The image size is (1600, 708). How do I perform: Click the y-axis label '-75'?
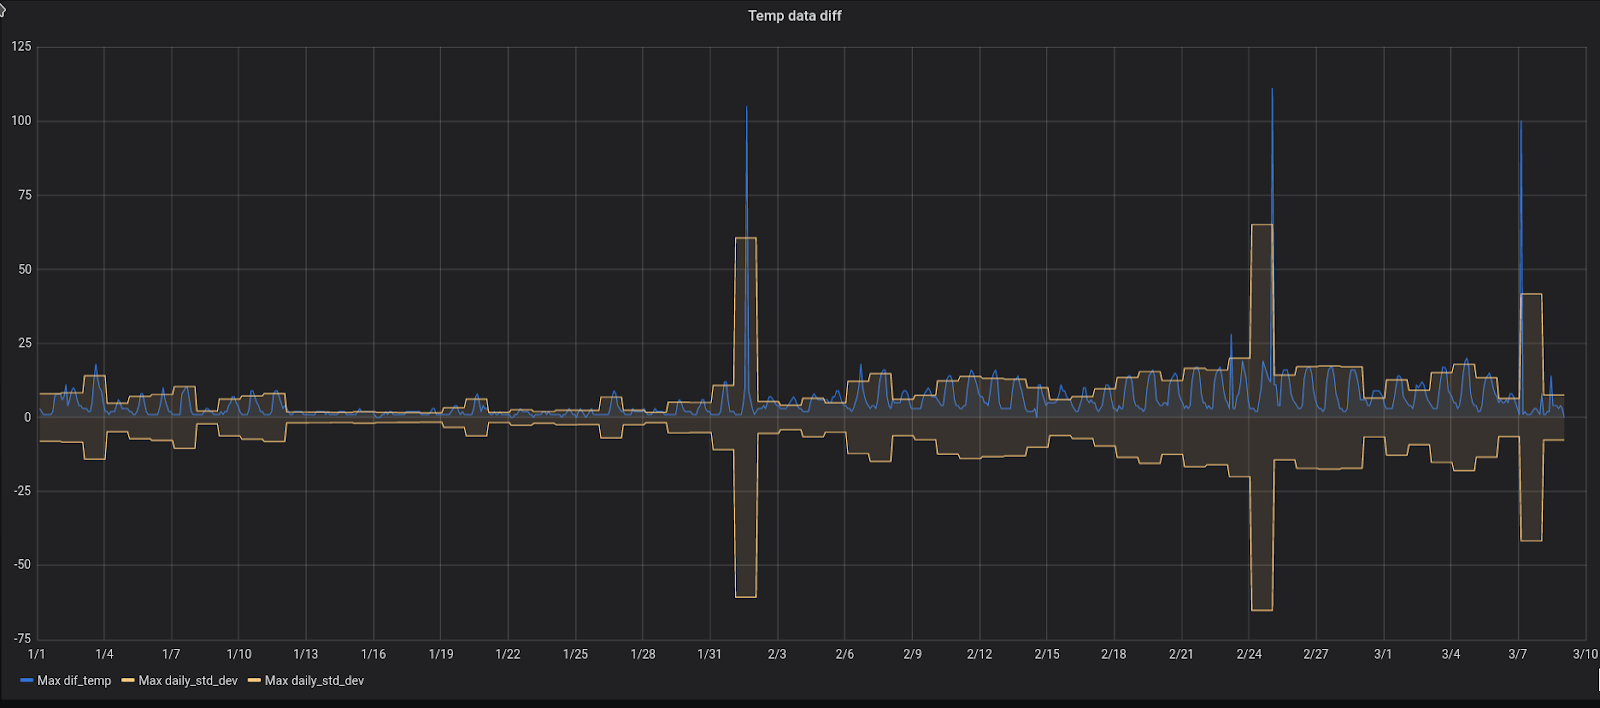pos(22,638)
